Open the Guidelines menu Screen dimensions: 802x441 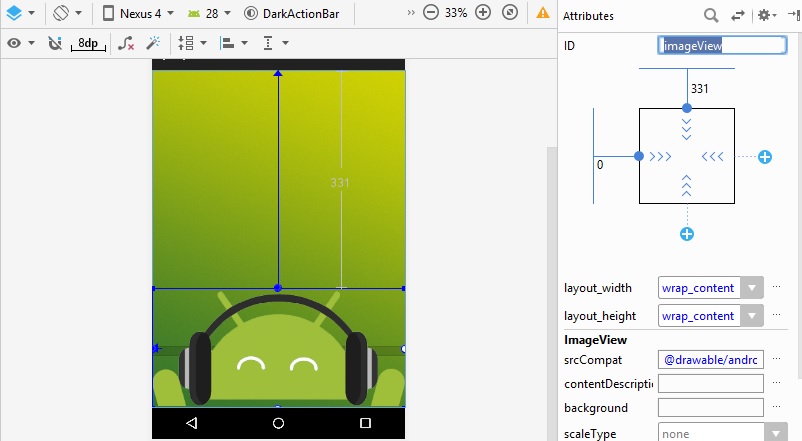point(274,43)
